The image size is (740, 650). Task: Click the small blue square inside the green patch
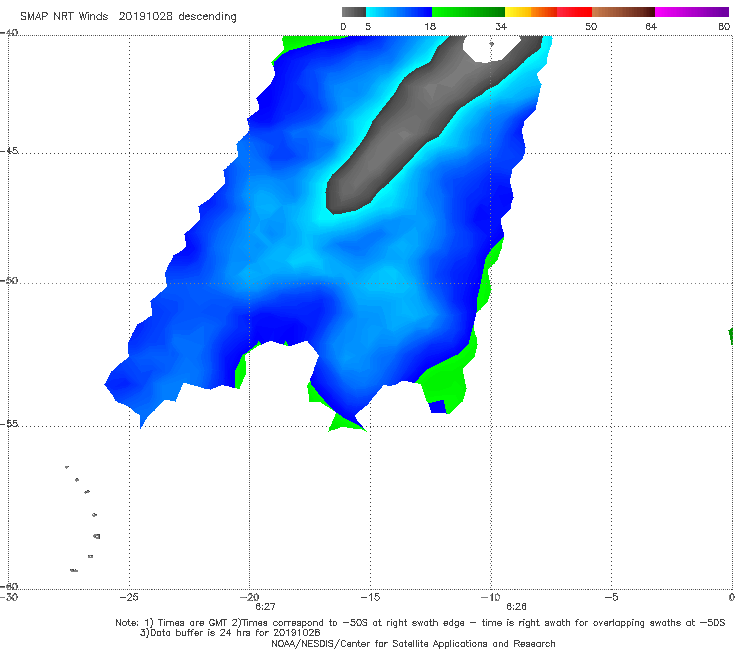pos(438,406)
